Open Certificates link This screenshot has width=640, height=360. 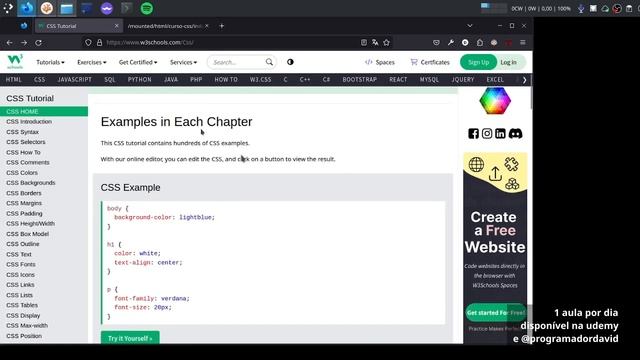coord(430,62)
